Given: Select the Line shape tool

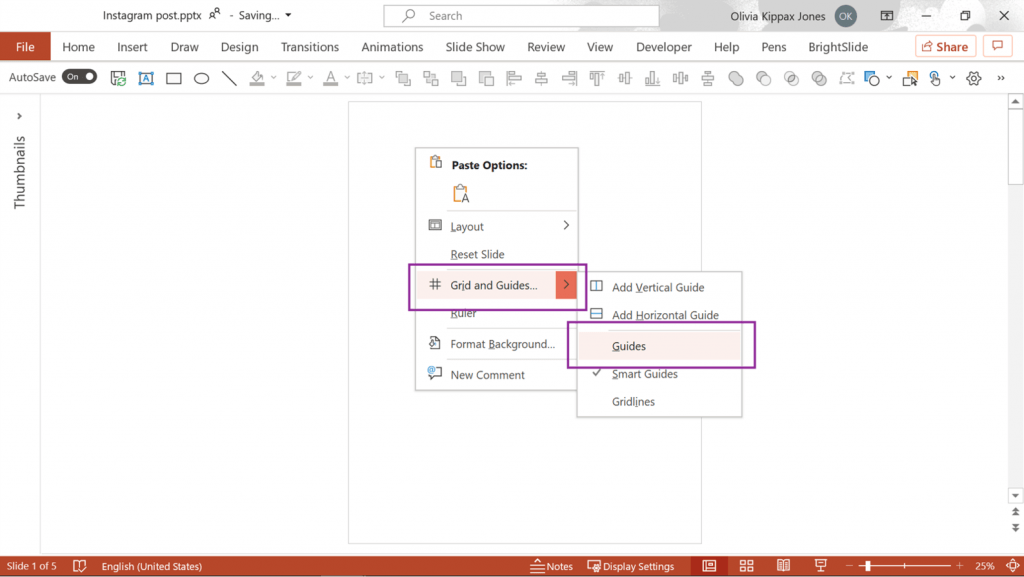Looking at the screenshot, I should click(229, 78).
